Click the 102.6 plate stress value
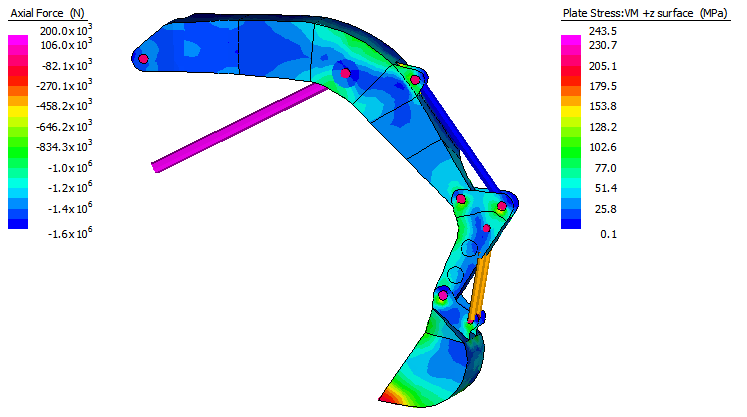Viewport: 747px width, 417px height. [x=603, y=147]
